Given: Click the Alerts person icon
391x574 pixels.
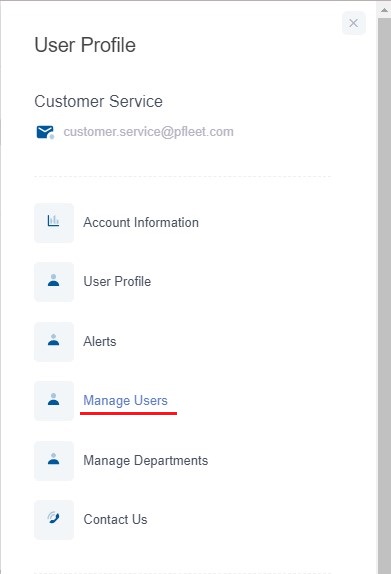Looking at the screenshot, I should (54, 342).
